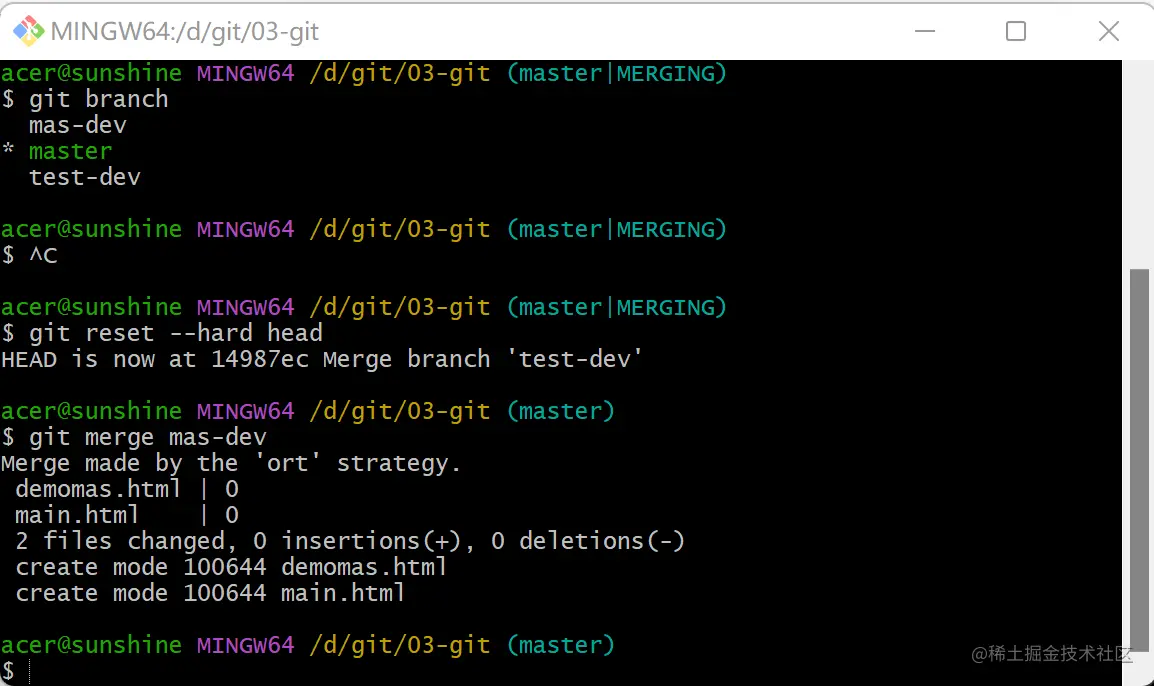Minimize the MINGW64 terminal window
The width and height of the screenshot is (1154, 686).
point(924,31)
